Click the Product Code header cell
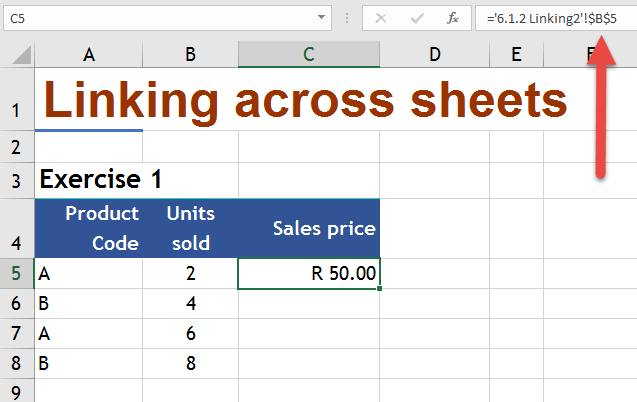This screenshot has height=402, width=637. (x=88, y=228)
